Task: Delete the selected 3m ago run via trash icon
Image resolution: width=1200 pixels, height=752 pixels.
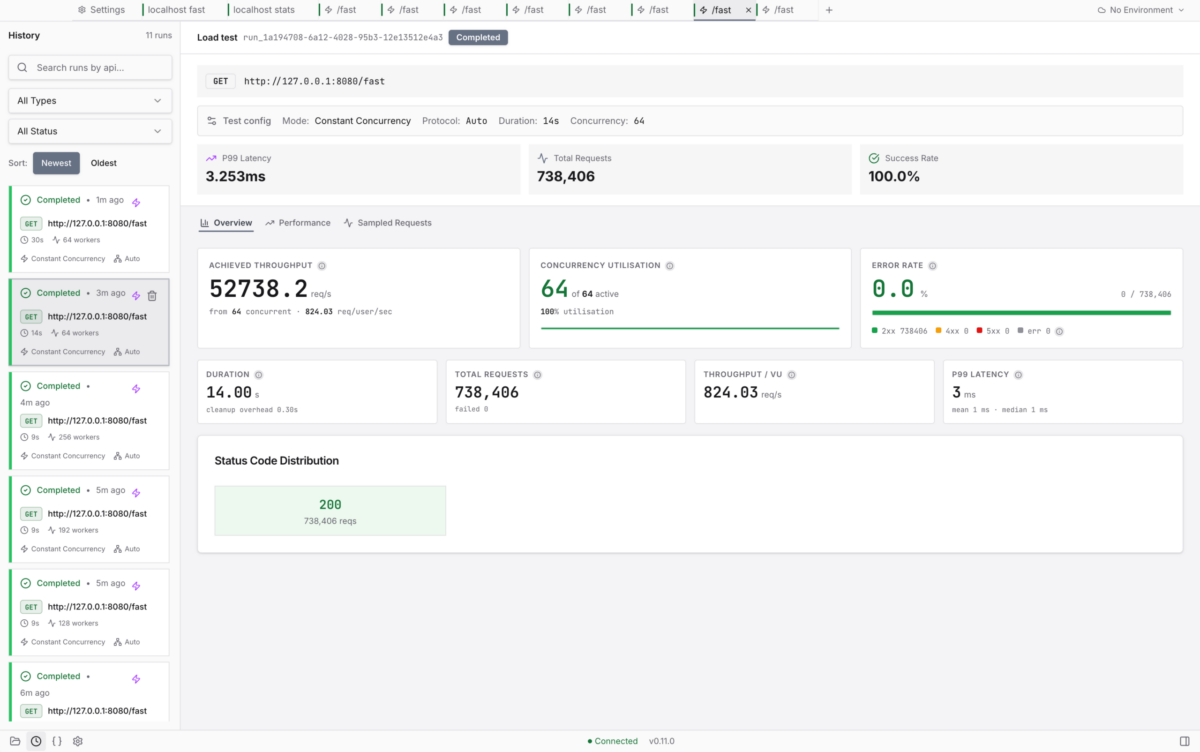Action: coord(152,295)
